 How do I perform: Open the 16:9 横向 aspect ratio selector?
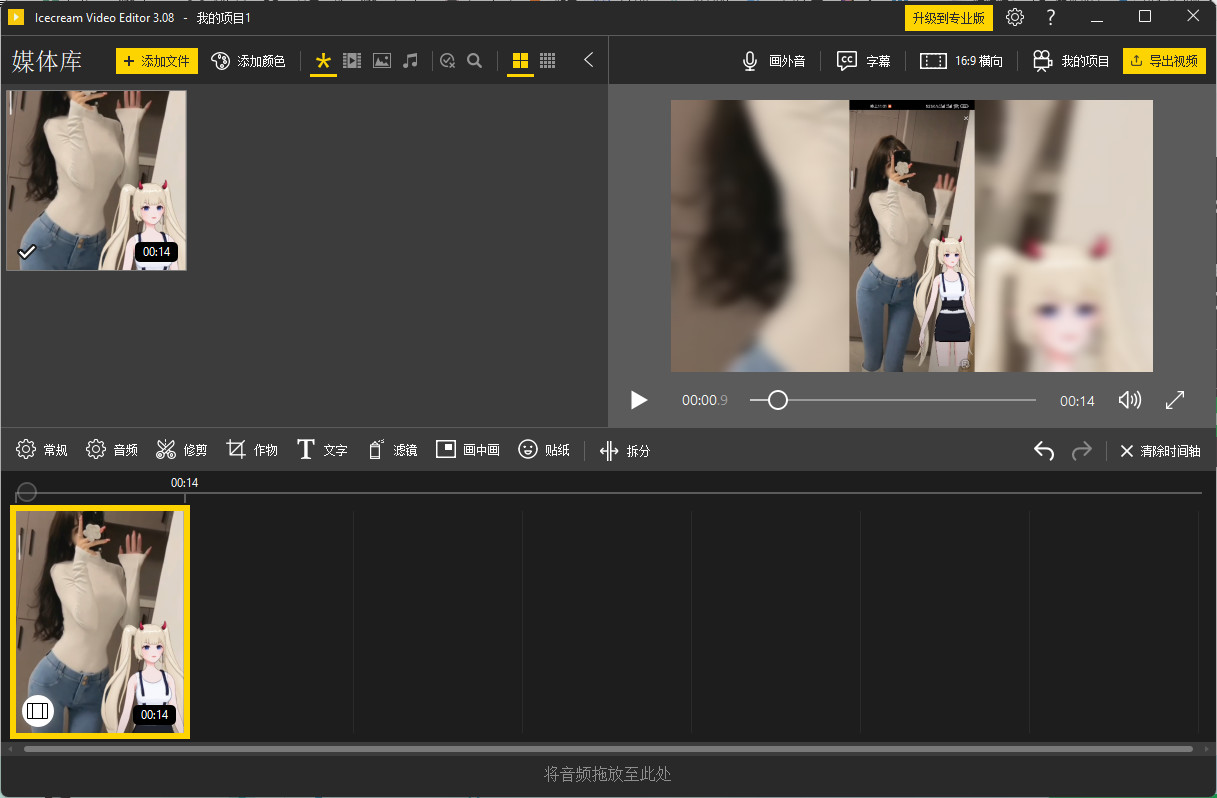pyautogui.click(x=961, y=61)
